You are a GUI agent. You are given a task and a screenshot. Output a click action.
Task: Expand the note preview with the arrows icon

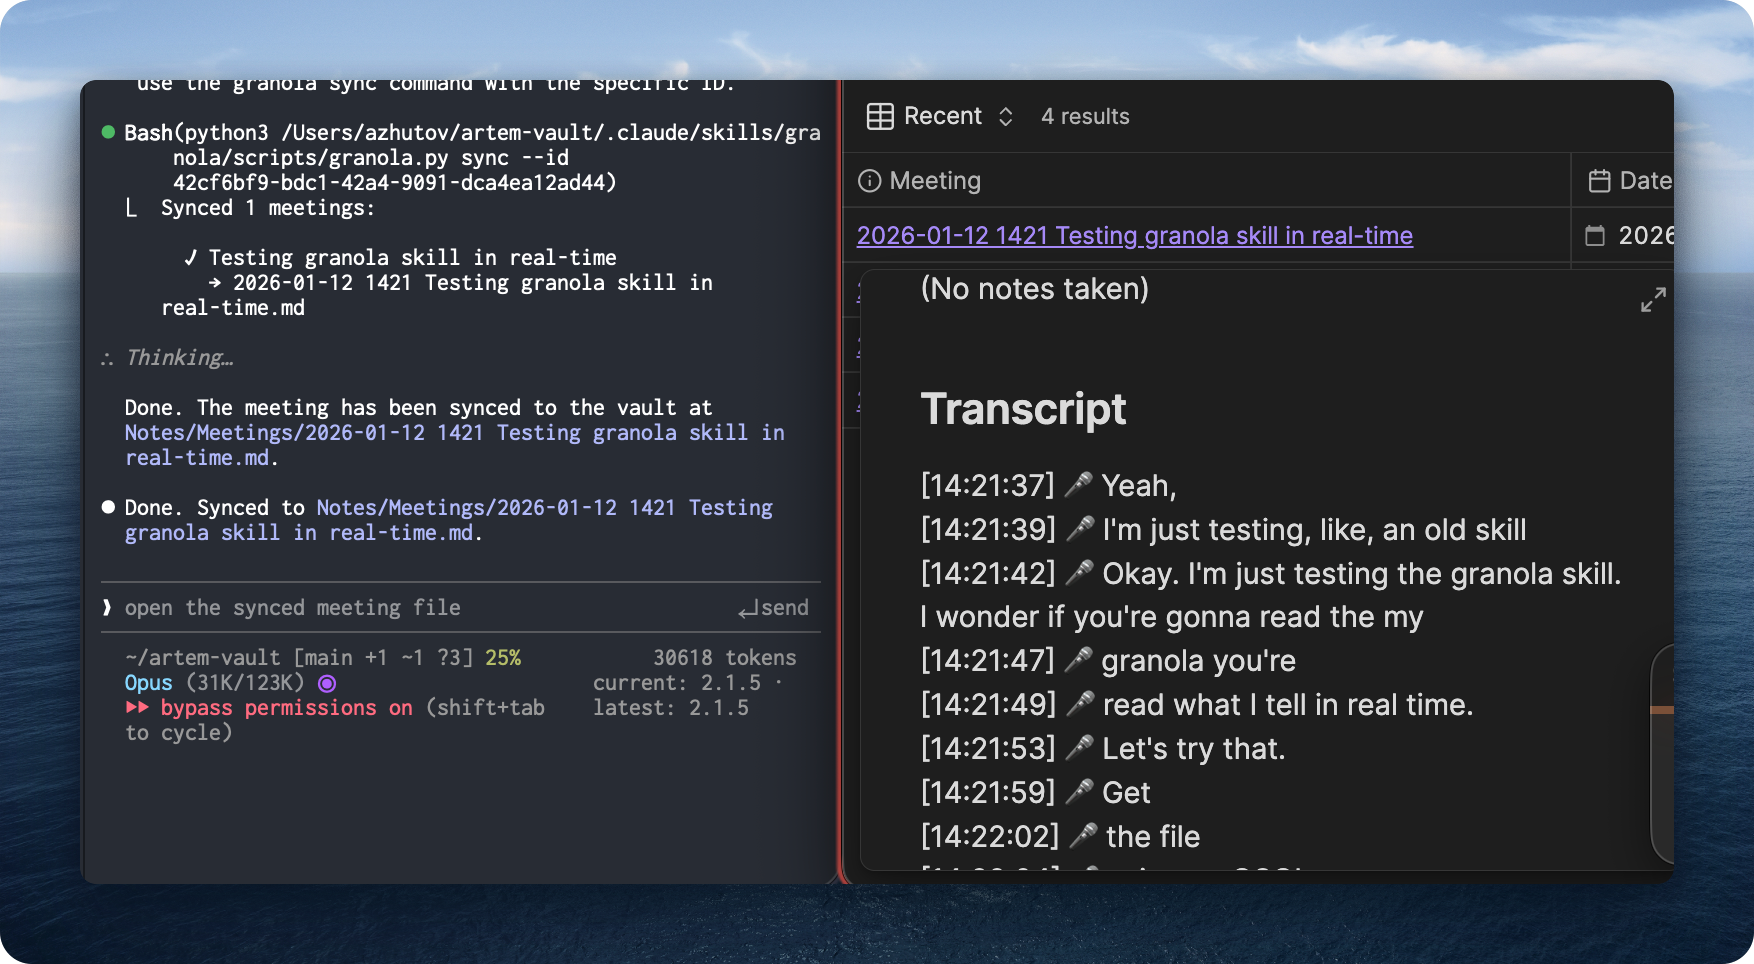tap(1653, 299)
